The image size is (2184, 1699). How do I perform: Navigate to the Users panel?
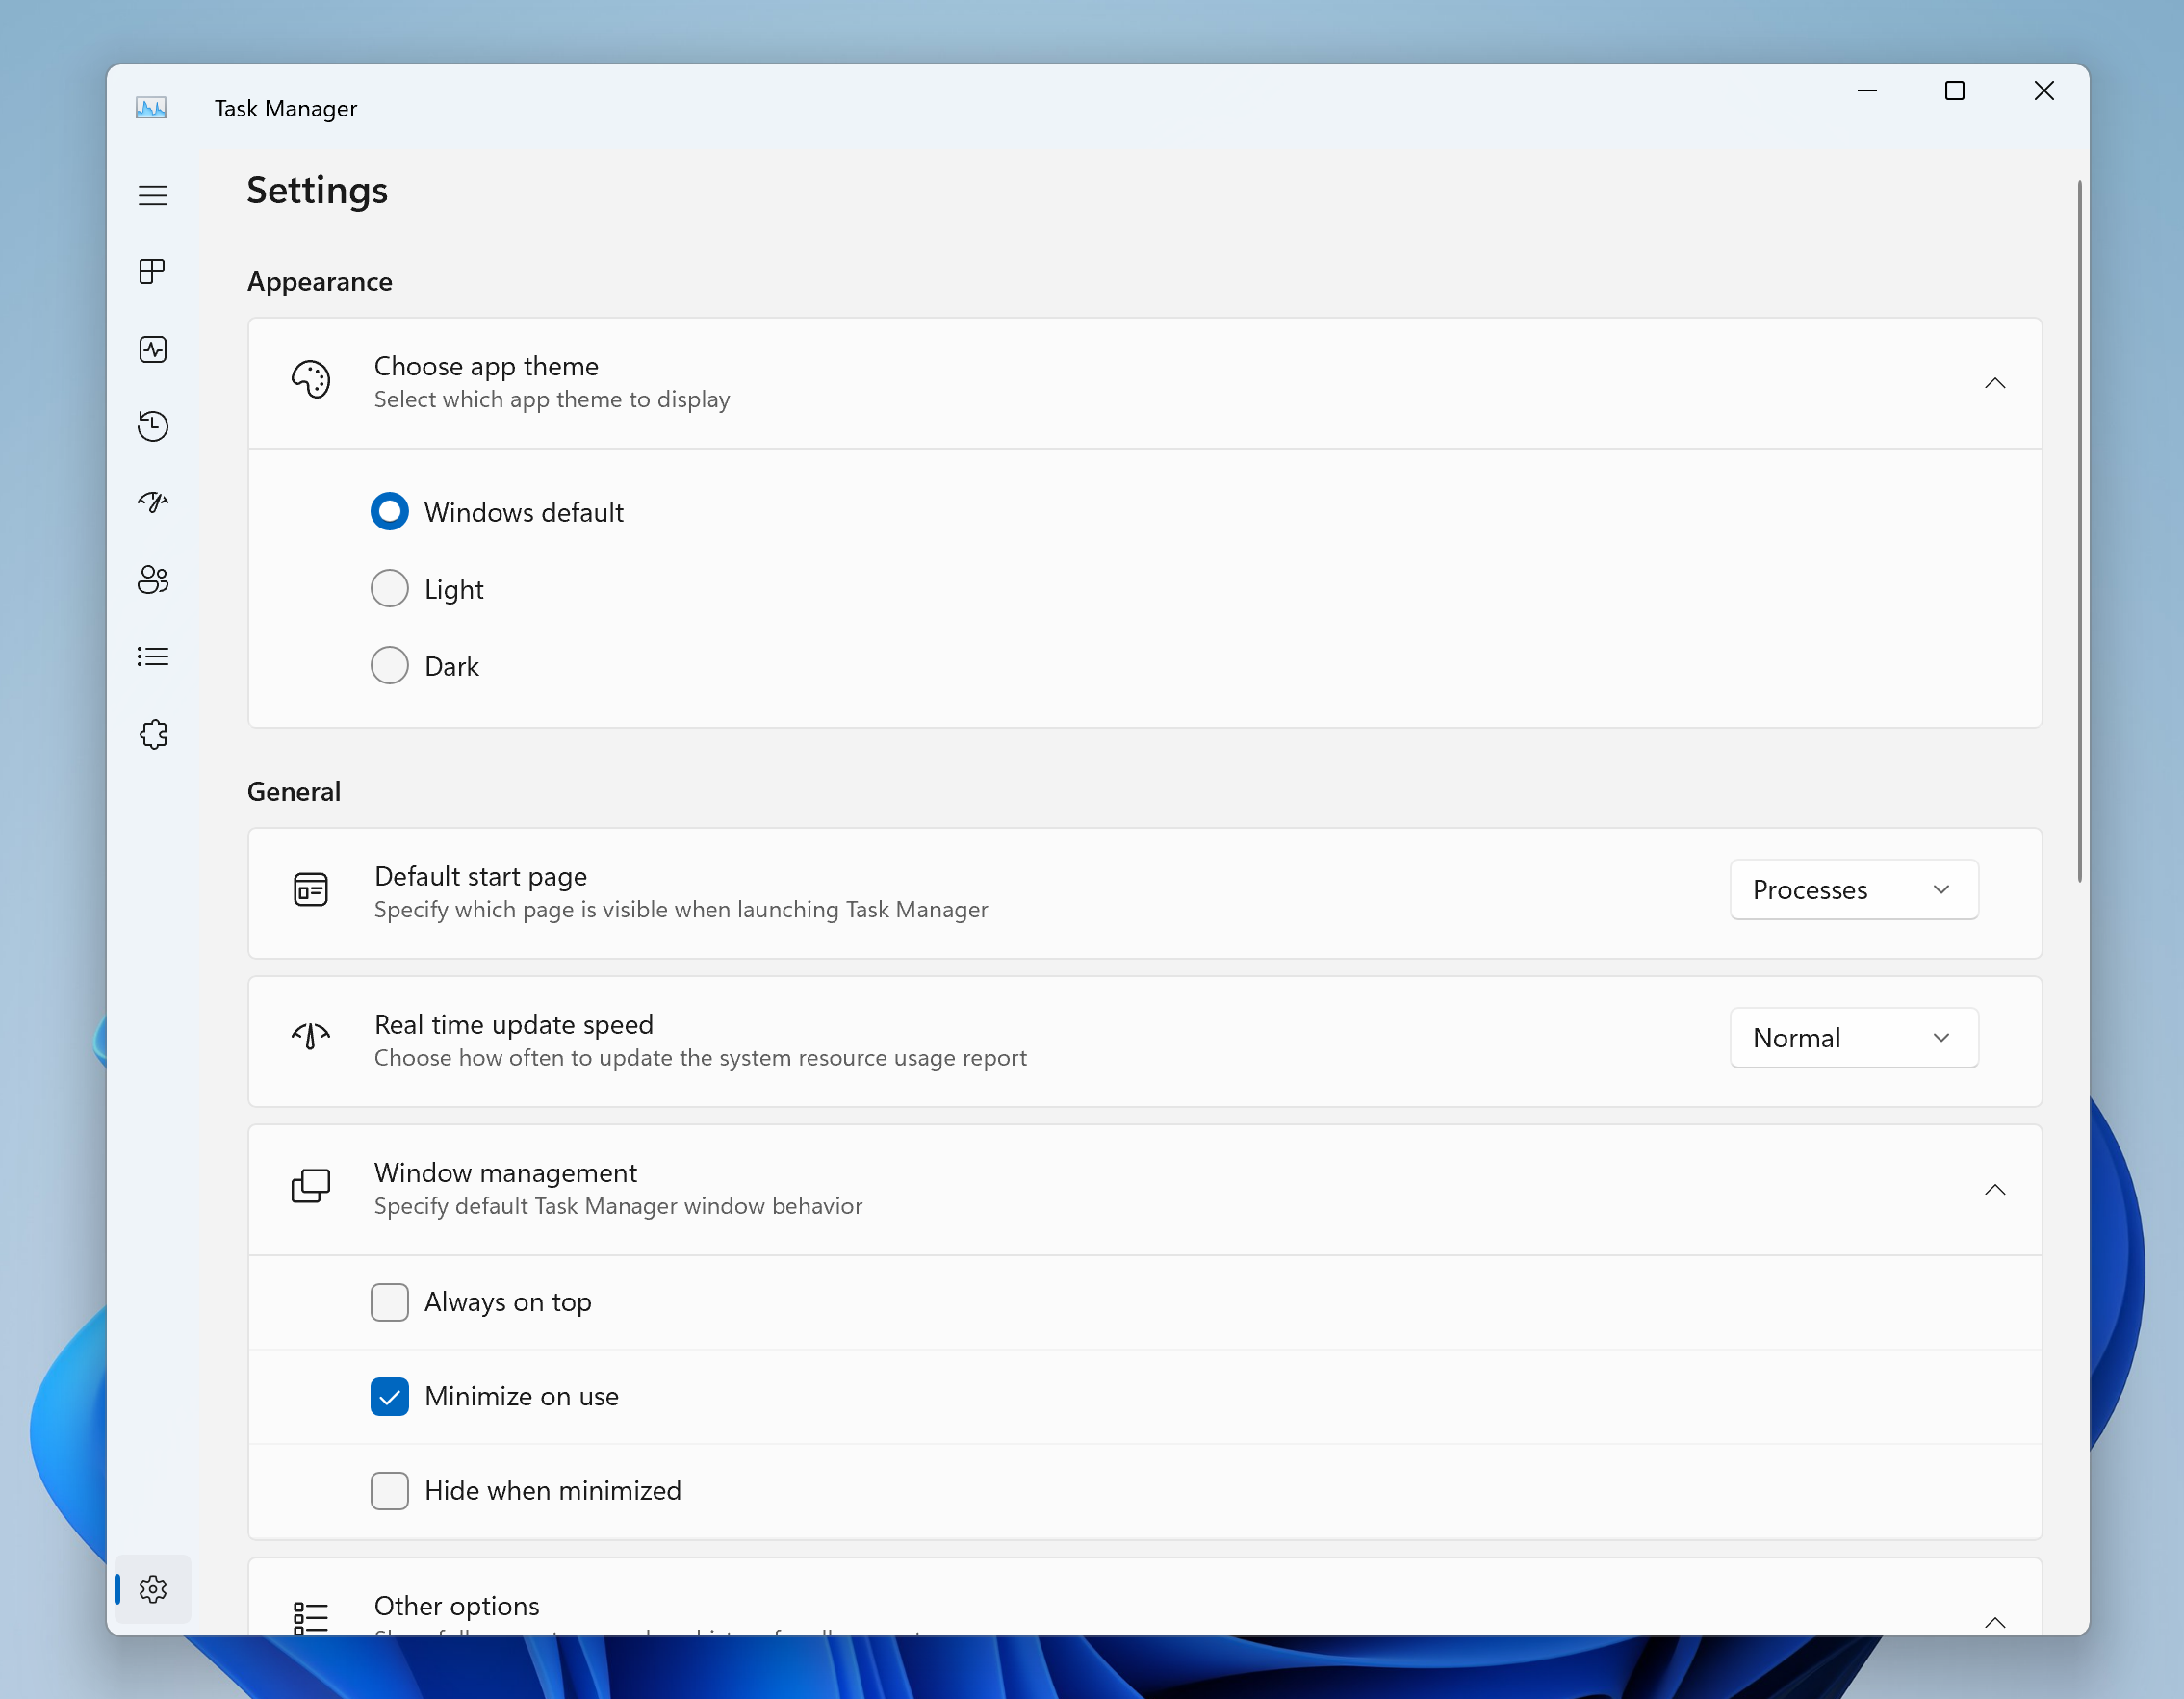[154, 579]
